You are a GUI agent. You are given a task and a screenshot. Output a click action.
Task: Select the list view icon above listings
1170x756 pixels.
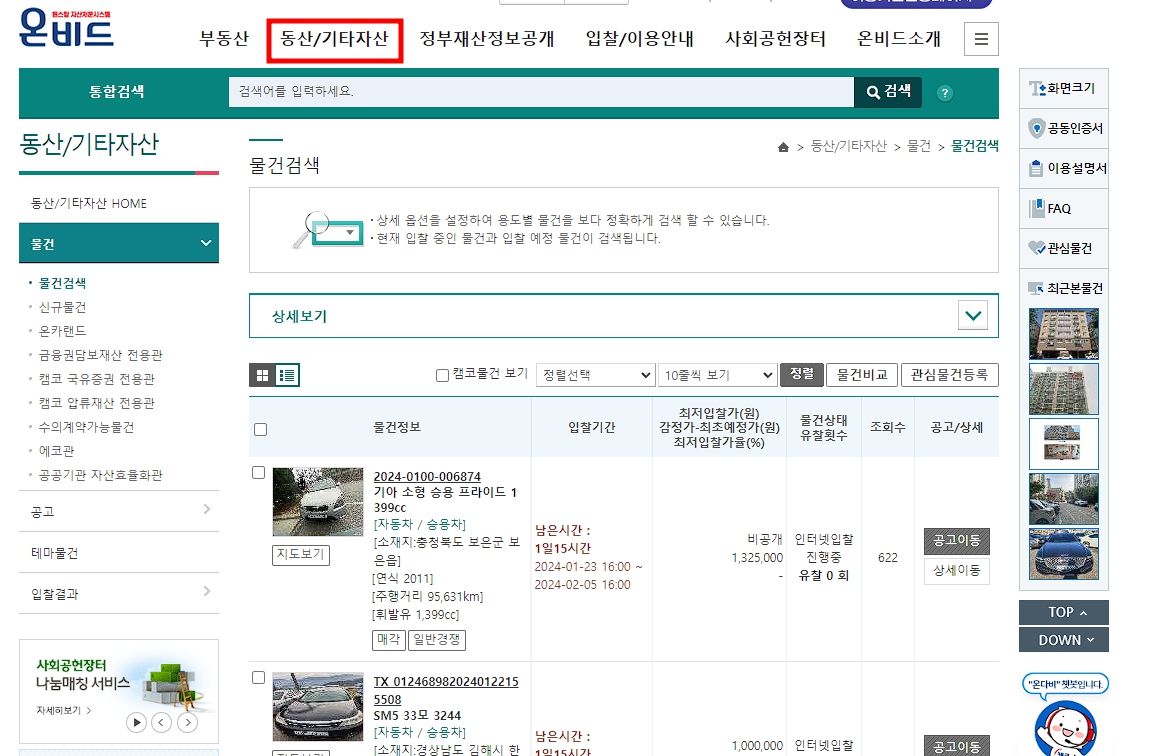287,375
